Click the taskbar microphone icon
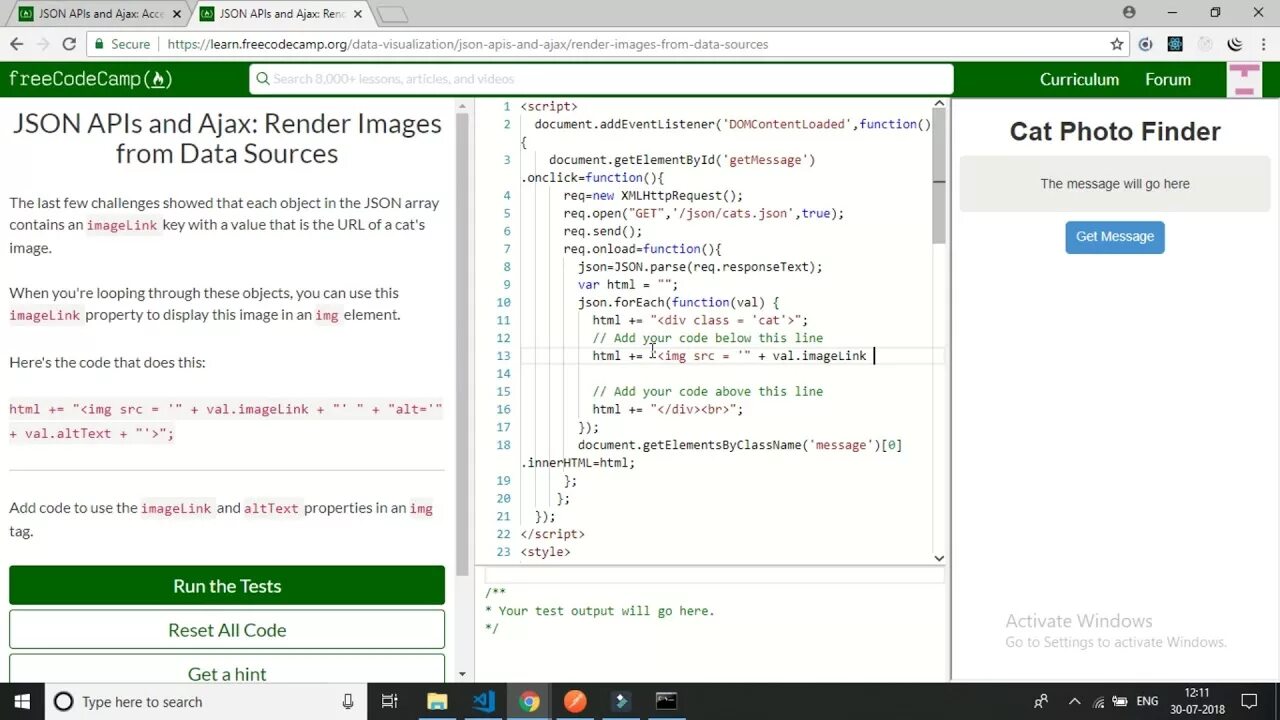This screenshot has height=720, width=1280. click(x=348, y=702)
